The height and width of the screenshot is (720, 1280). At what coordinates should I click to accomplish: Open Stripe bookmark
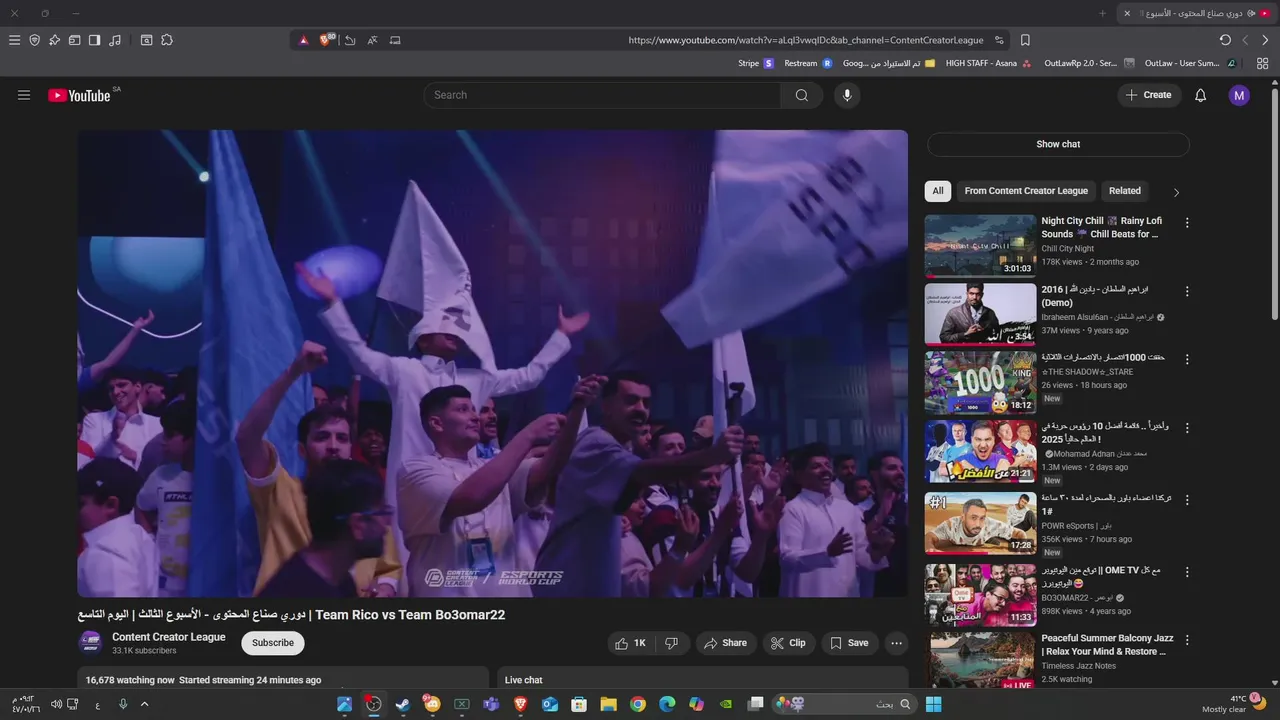pyautogui.click(x=756, y=63)
